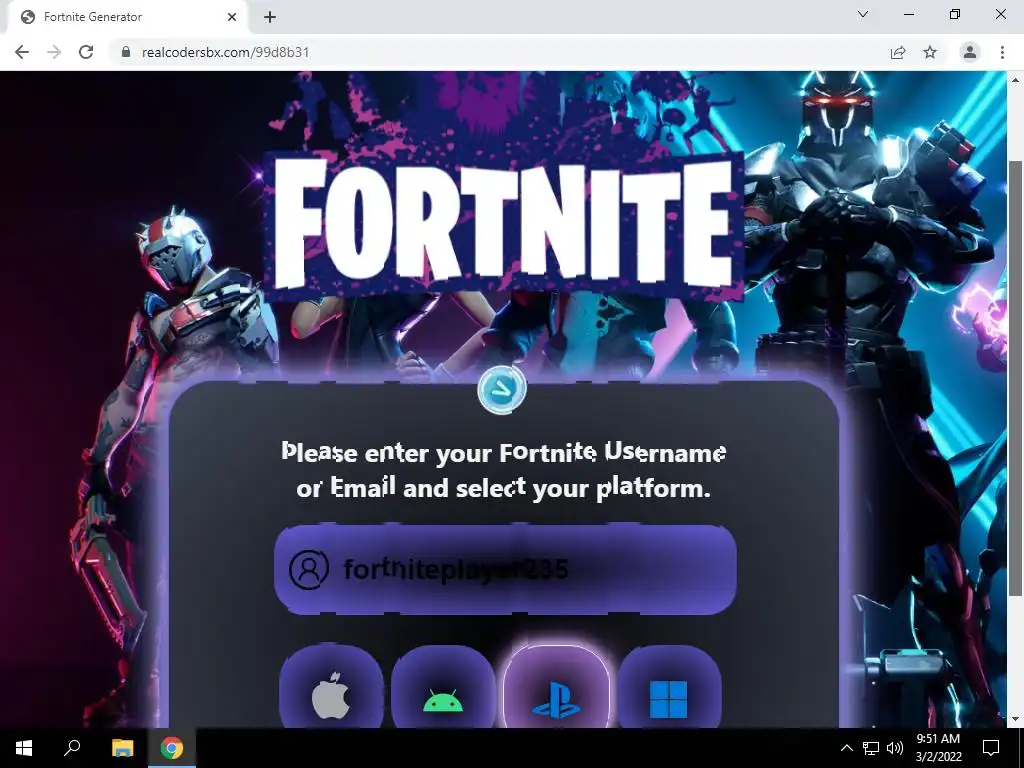The width and height of the screenshot is (1024, 768).
Task: Open the notifications action center
Action: tap(991, 748)
